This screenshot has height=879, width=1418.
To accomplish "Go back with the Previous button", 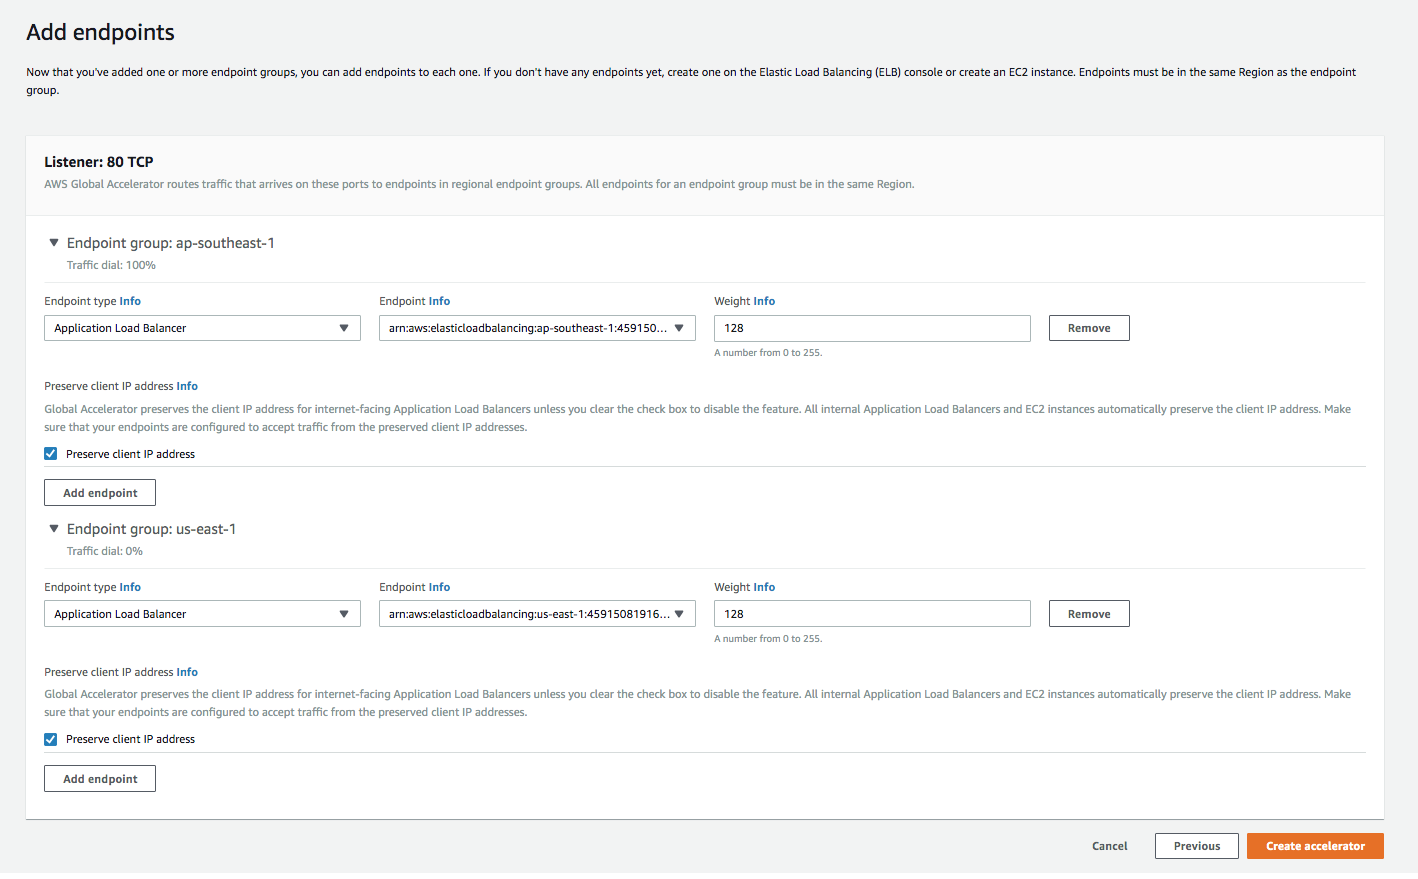I will pyautogui.click(x=1197, y=846).
